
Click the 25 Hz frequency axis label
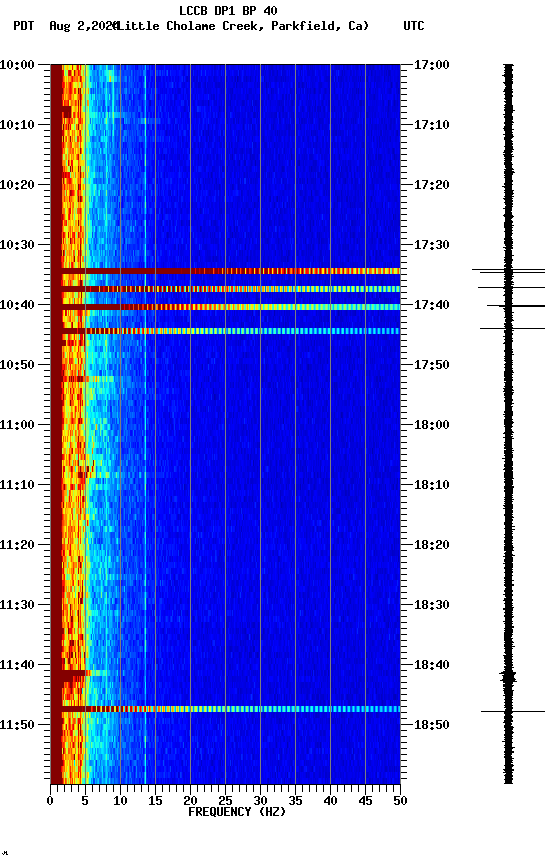[x=225, y=801]
